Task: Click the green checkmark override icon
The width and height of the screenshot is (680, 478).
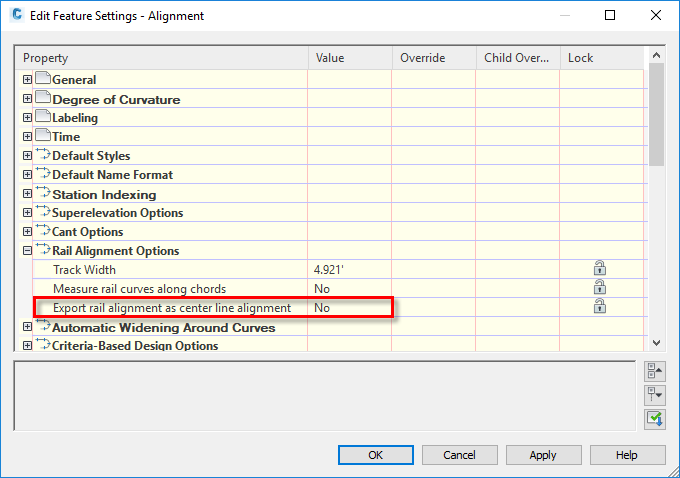Action: pos(655,418)
